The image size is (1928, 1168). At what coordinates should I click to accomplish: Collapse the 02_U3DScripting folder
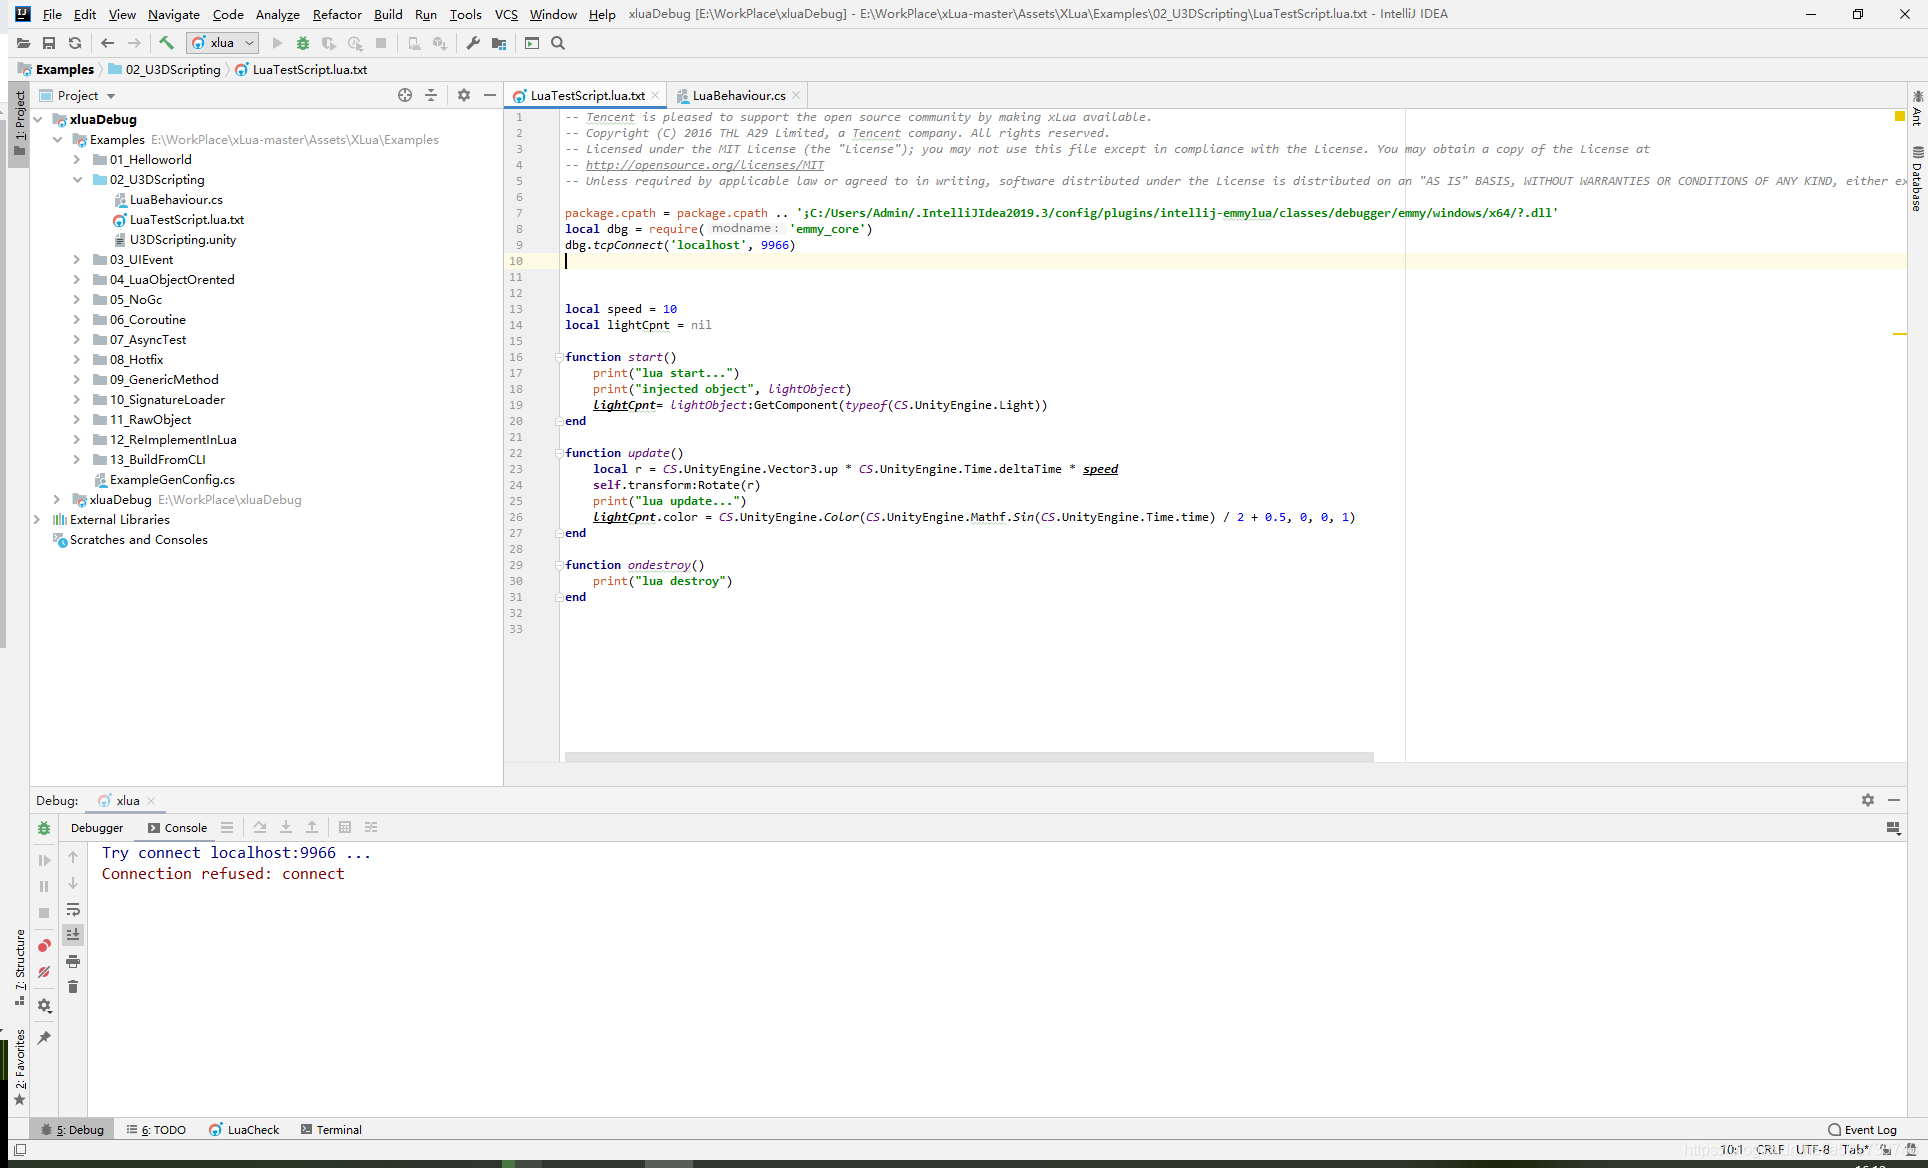tap(77, 180)
